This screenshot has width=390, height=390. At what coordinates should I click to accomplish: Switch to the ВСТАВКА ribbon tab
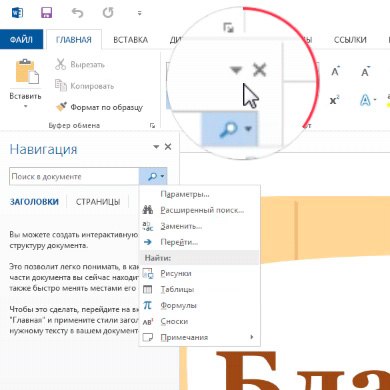click(131, 40)
